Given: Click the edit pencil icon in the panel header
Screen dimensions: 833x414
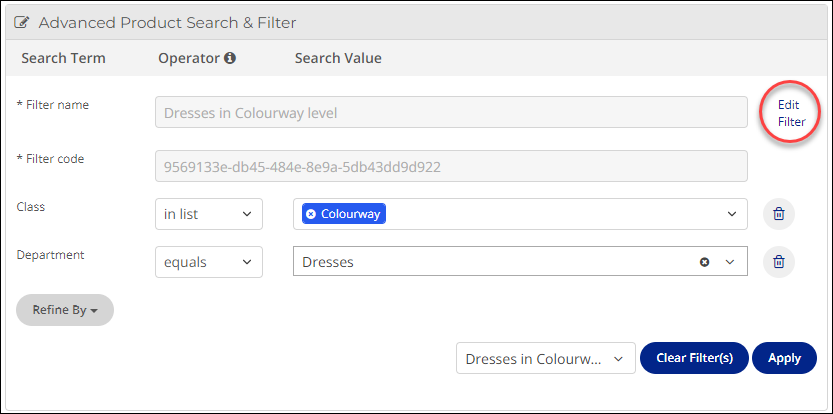Looking at the screenshot, I should (x=21, y=23).
